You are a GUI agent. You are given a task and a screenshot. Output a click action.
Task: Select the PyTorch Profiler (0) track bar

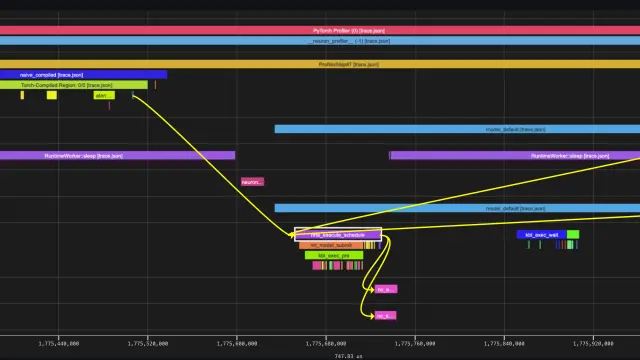[320, 31]
